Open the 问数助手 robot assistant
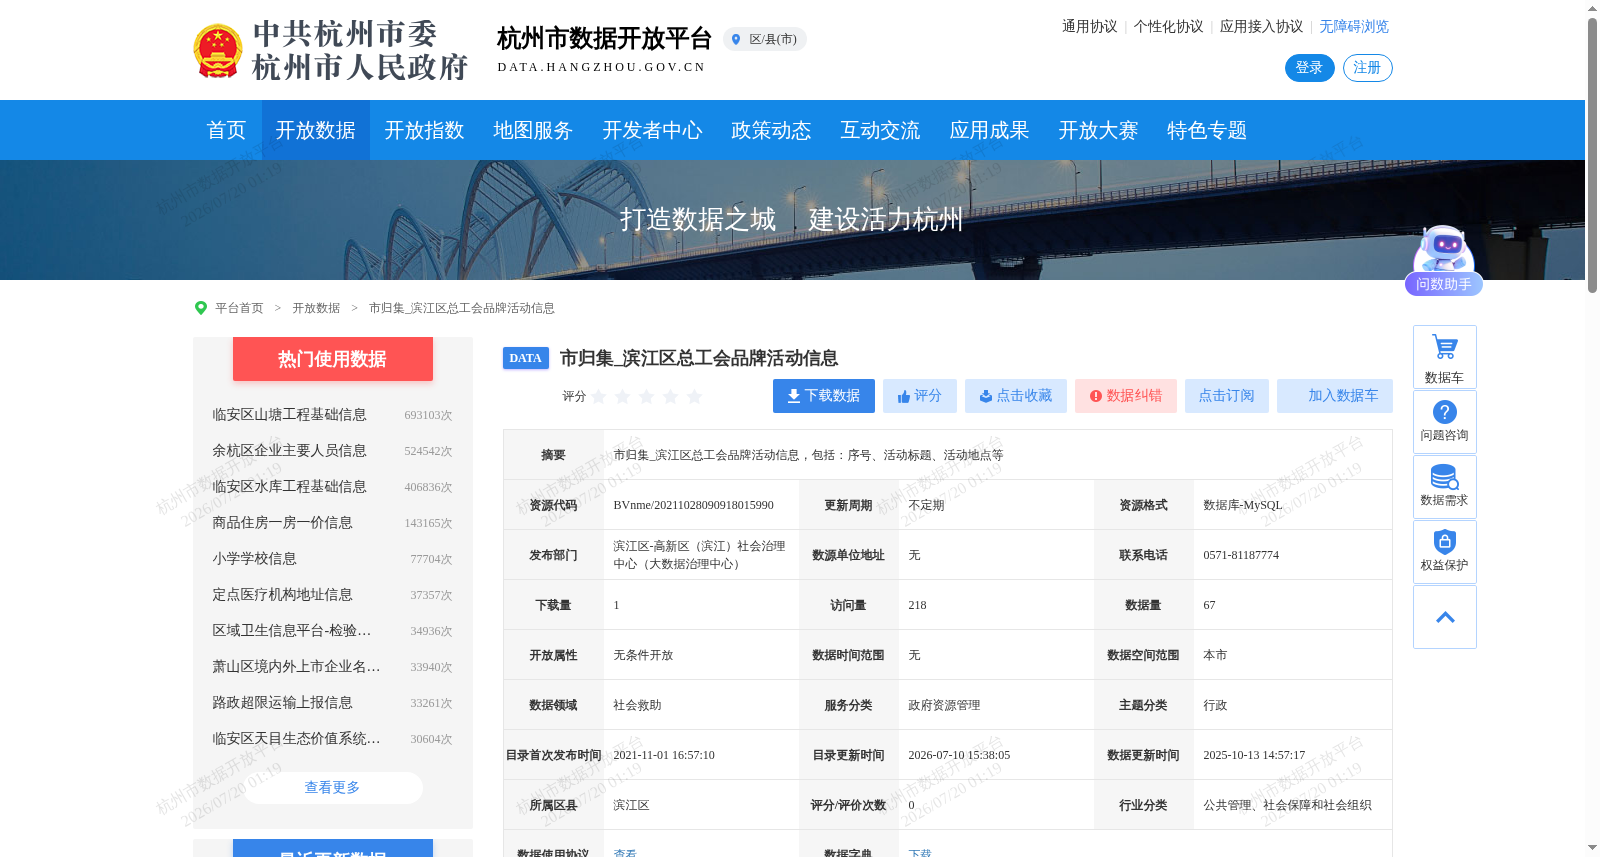1600x857 pixels. click(1443, 260)
